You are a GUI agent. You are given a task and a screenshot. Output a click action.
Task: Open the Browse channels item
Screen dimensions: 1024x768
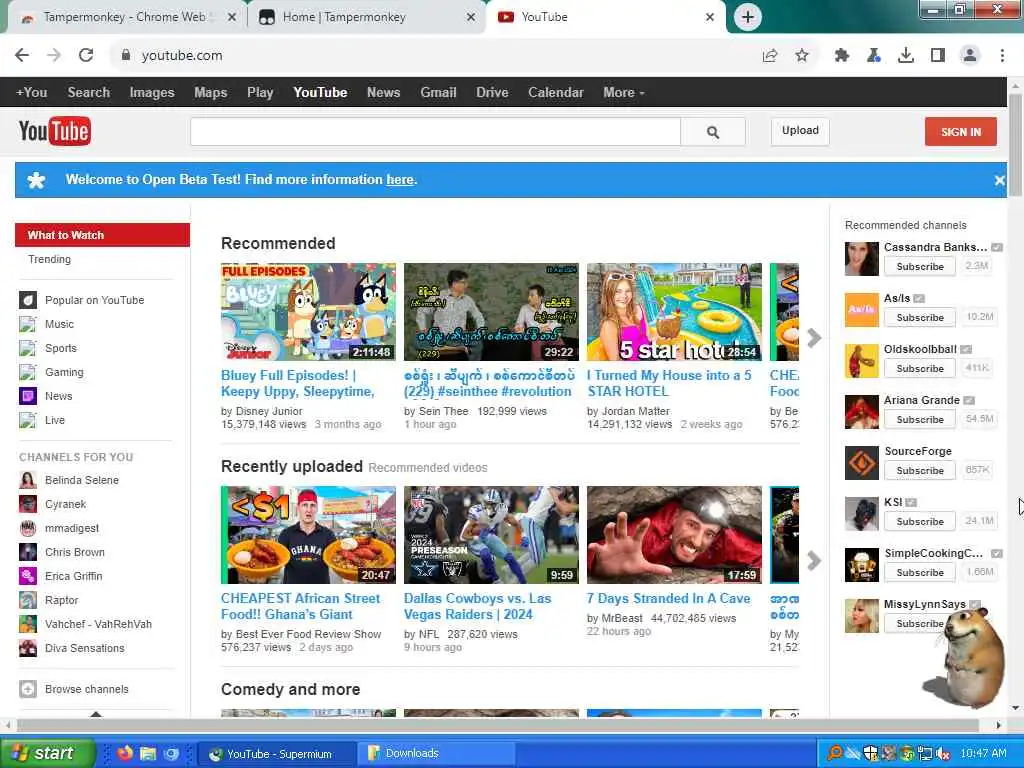pyautogui.click(x=86, y=689)
